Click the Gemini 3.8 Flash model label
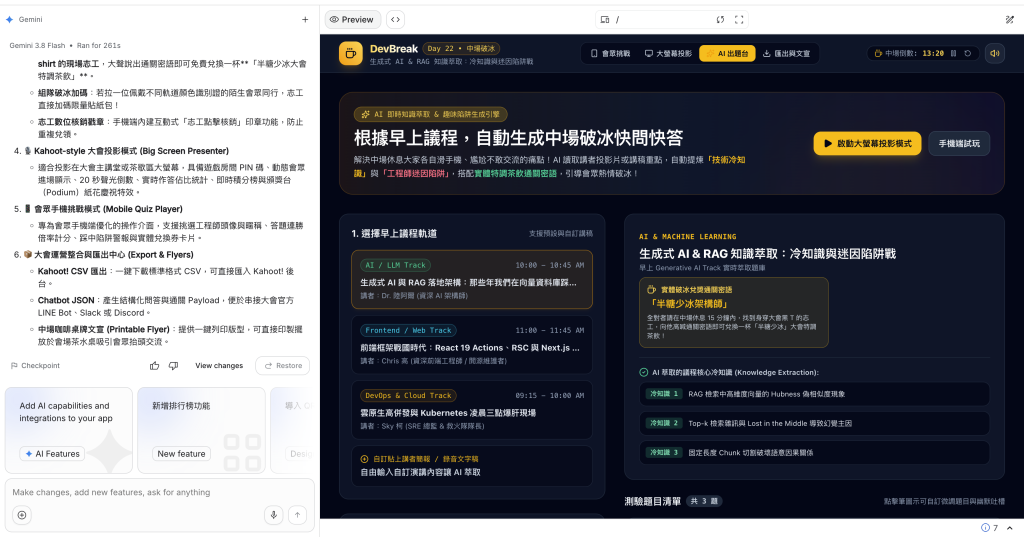 click(x=37, y=46)
